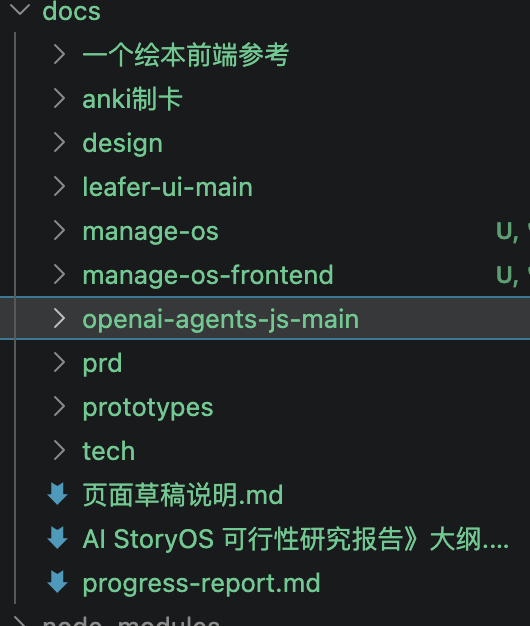The height and width of the screenshot is (626, 530).
Task: Expand the openai-agents-js-main chevron
Action: [59, 319]
